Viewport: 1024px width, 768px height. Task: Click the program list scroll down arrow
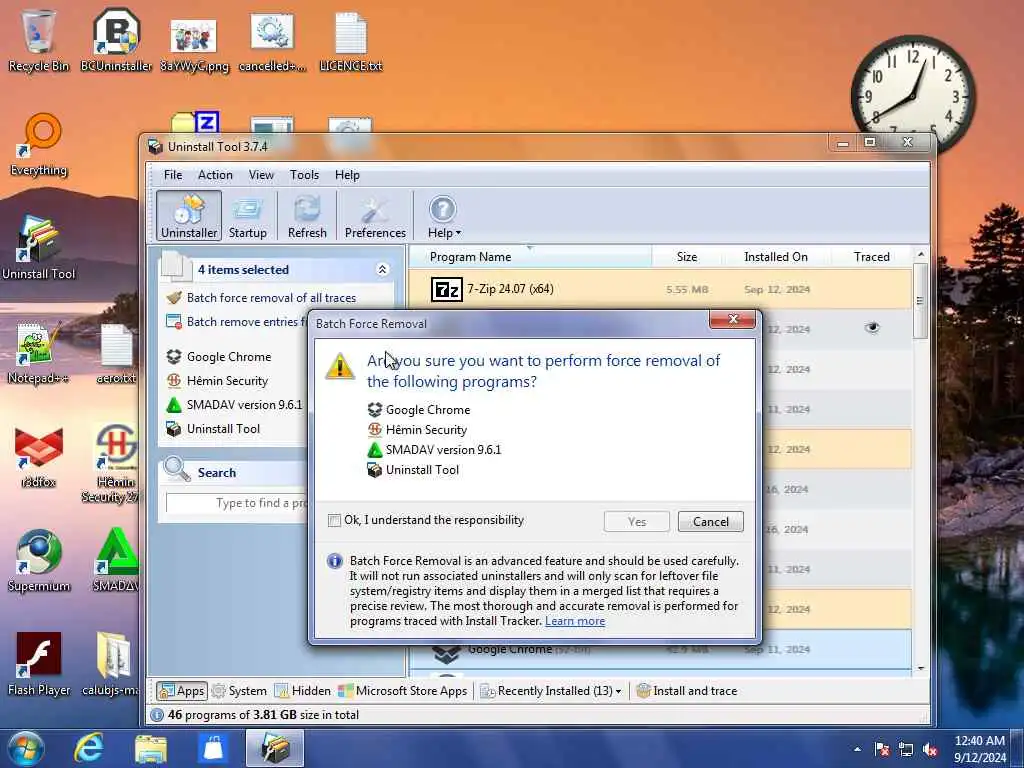[x=921, y=669]
